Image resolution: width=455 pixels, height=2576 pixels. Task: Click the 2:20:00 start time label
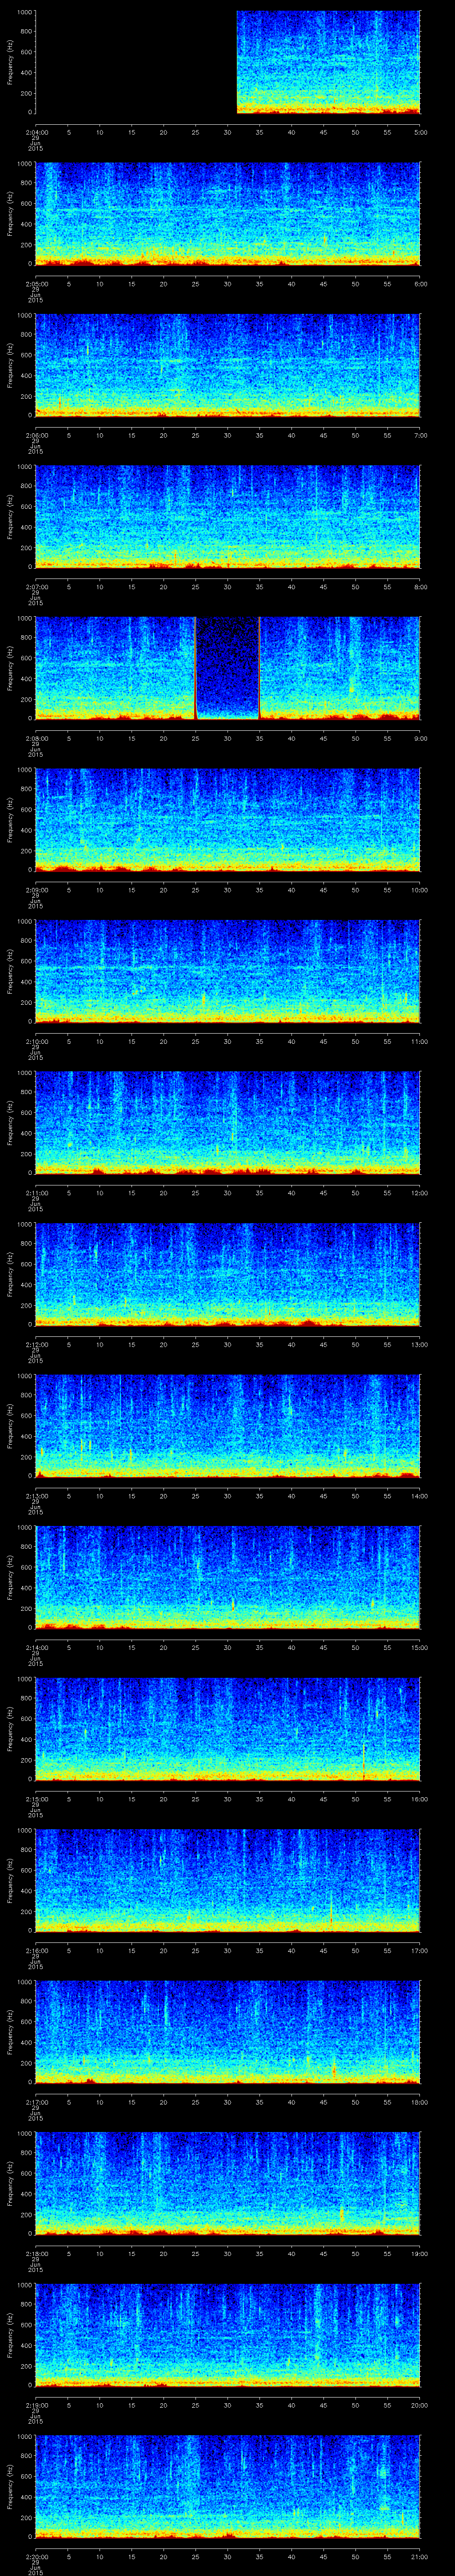(x=35, y=2556)
